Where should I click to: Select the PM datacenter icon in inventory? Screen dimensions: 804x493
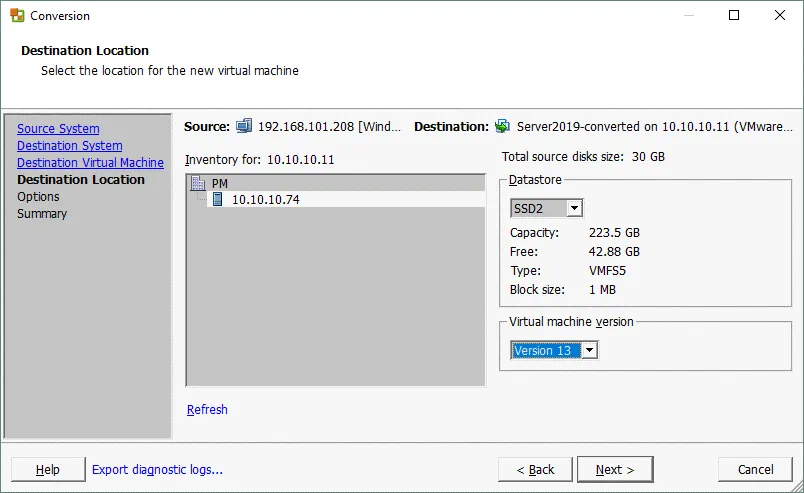(x=198, y=183)
